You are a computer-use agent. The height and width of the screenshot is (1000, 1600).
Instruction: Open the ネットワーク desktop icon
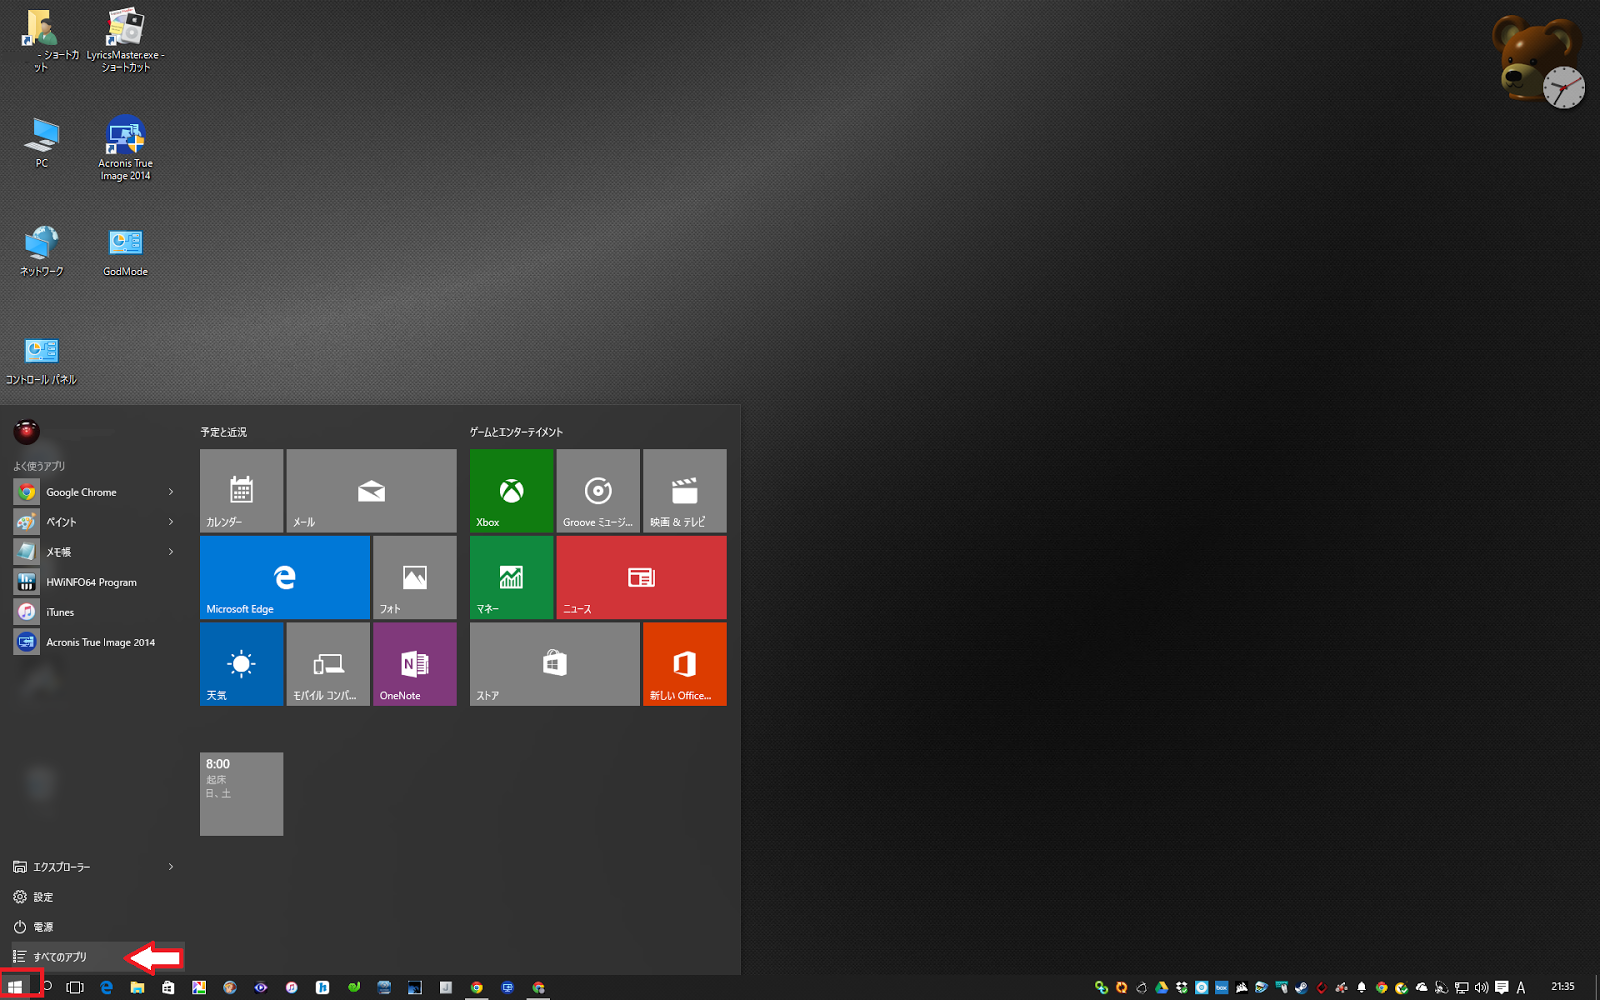point(42,250)
